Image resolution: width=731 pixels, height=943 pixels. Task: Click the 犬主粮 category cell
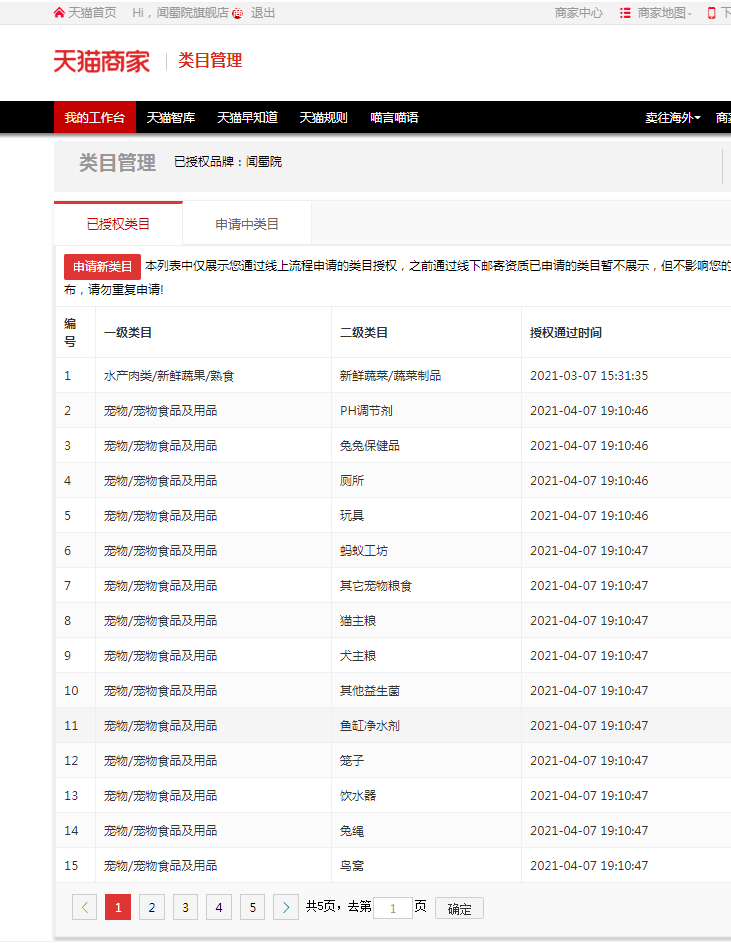click(357, 655)
